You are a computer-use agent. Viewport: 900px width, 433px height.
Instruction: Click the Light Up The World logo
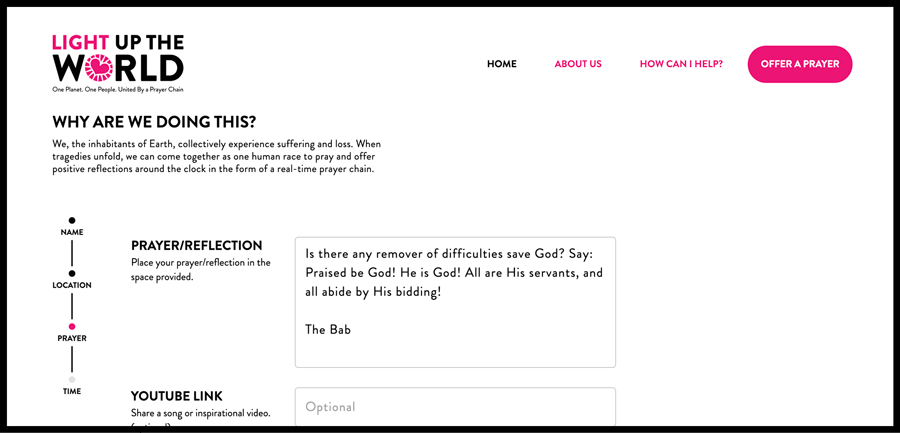[118, 63]
